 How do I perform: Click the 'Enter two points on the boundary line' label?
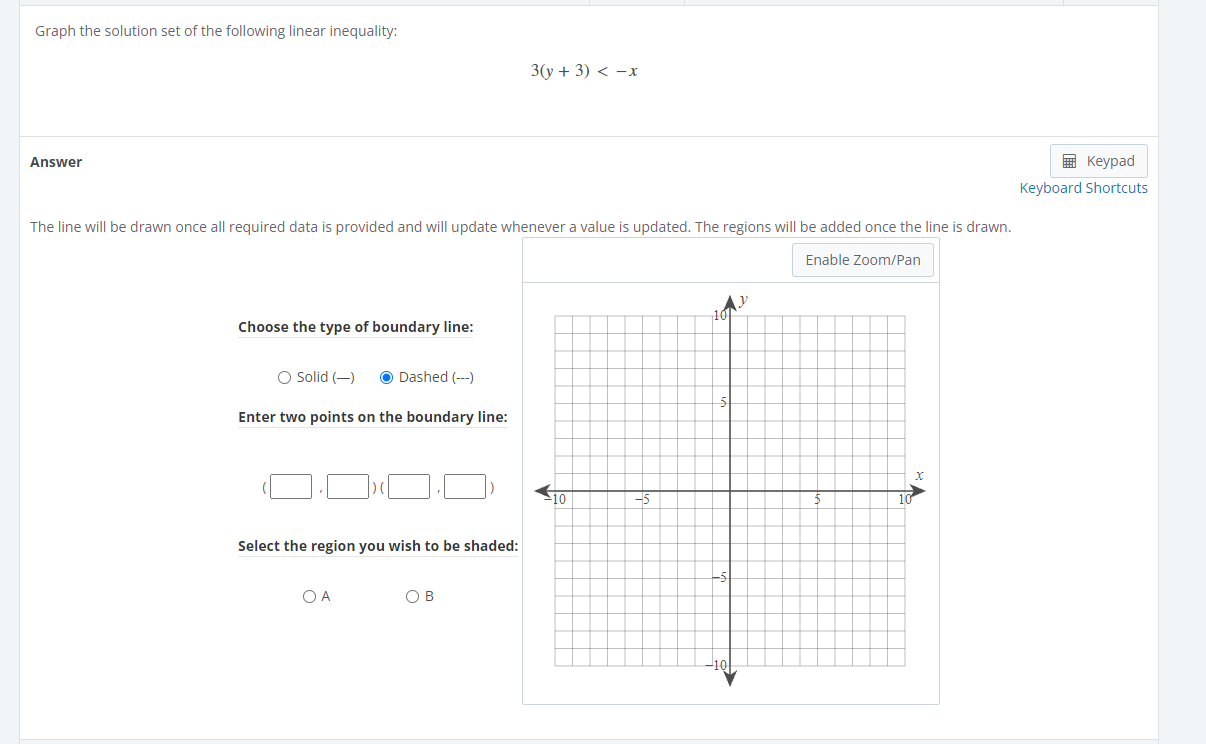[372, 417]
